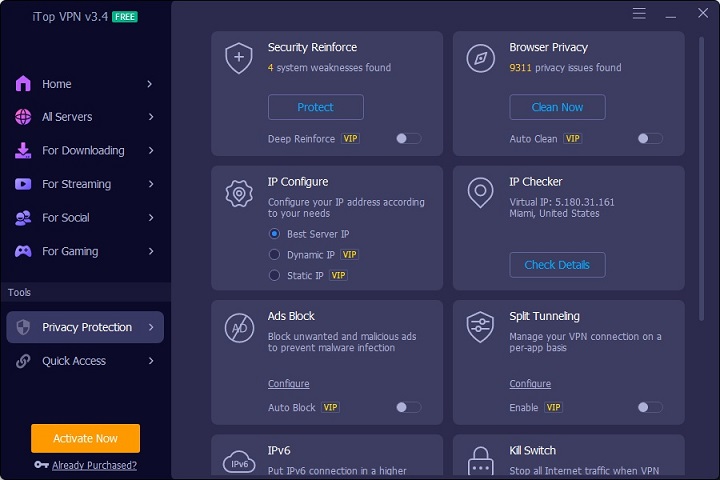Click the Already Purchased? link
The height and width of the screenshot is (480, 720).
coord(94,465)
